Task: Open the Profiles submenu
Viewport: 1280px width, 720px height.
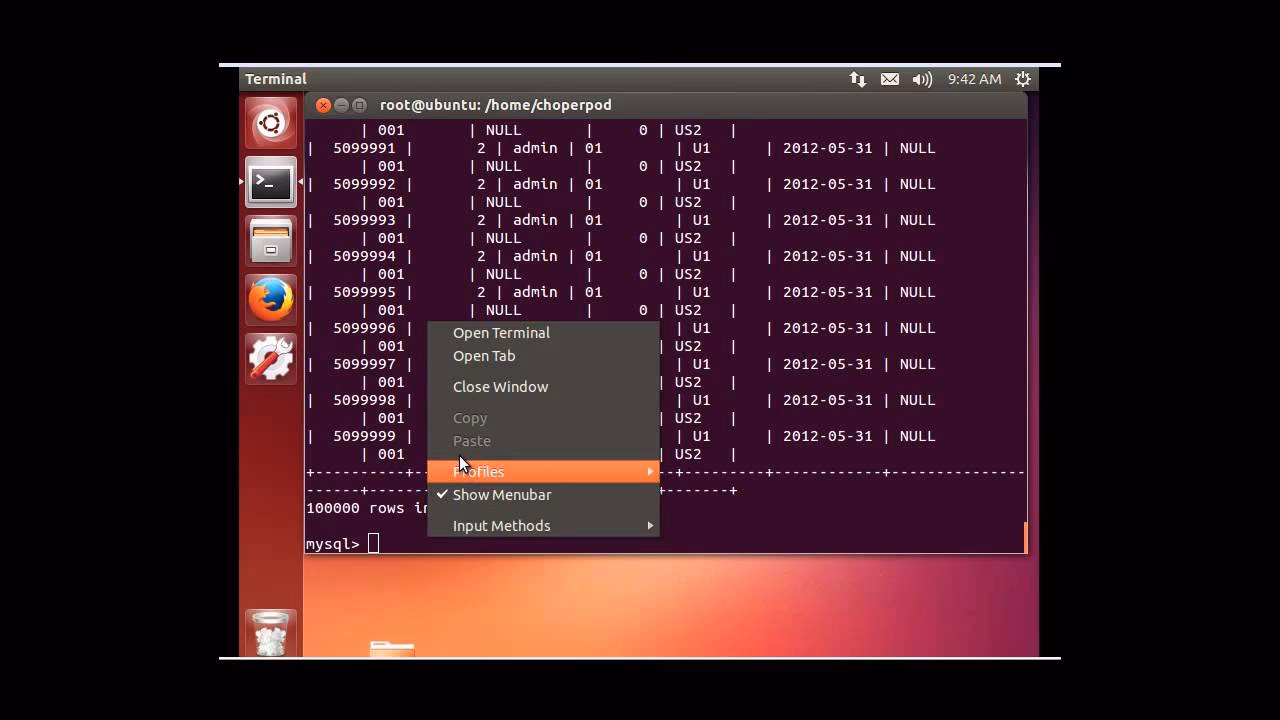Action: tap(543, 472)
